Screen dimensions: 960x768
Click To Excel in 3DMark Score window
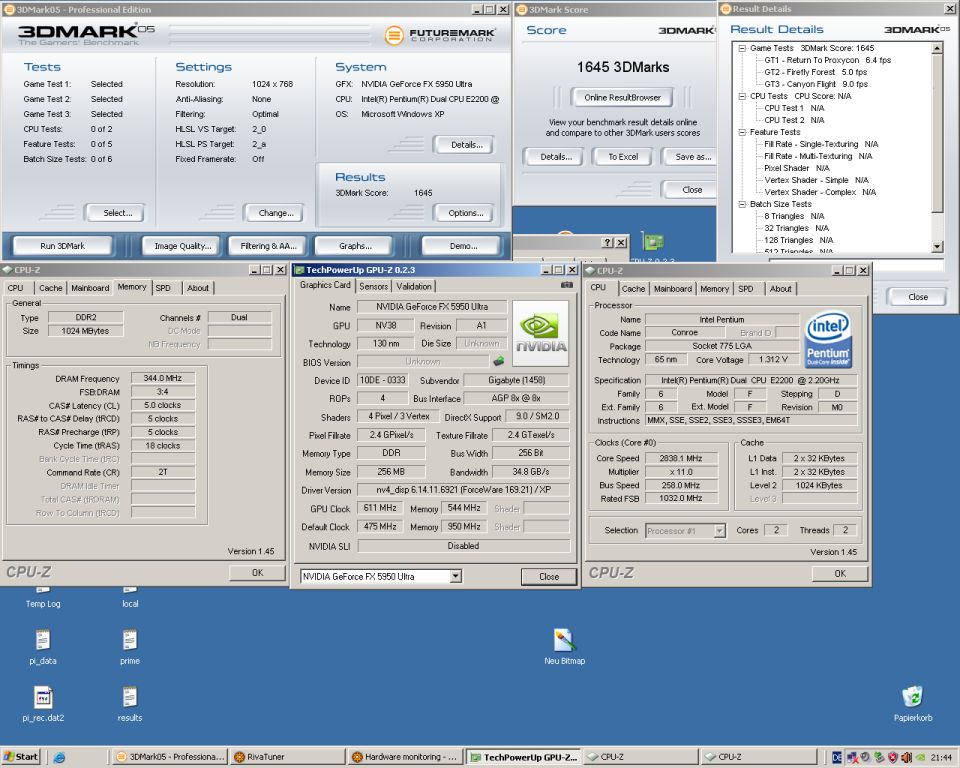coord(623,157)
